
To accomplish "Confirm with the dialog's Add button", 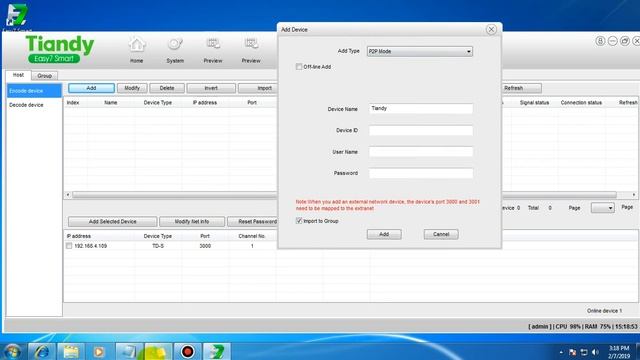I will coord(384,234).
